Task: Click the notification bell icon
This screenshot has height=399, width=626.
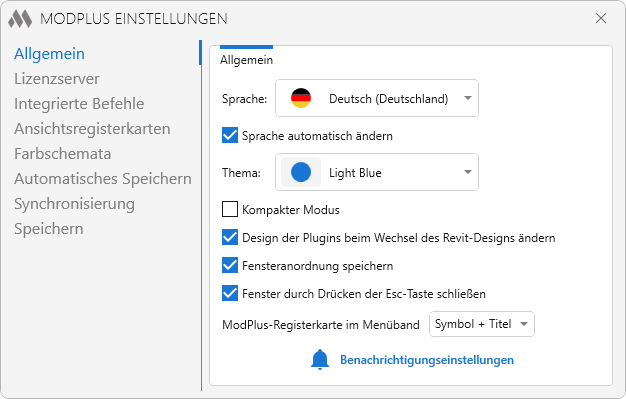Action: (320, 360)
